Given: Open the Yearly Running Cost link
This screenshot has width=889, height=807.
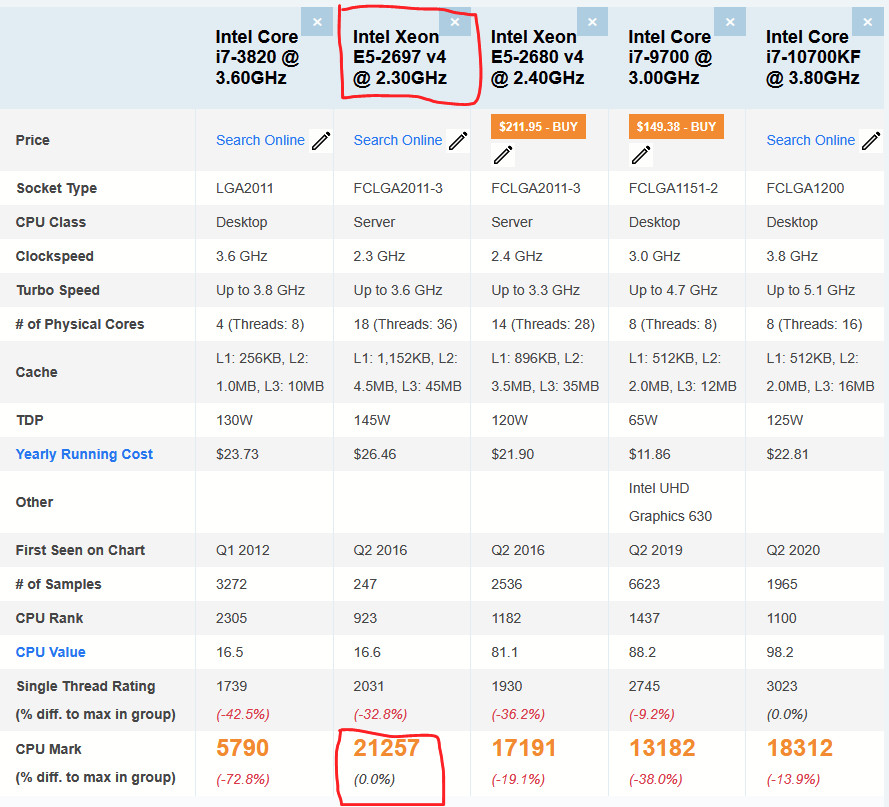Looking at the screenshot, I should point(84,454).
